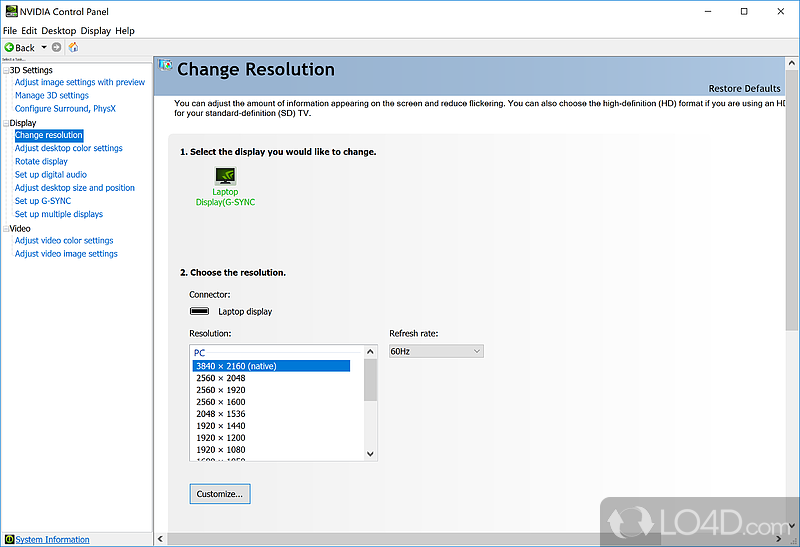Click the Restore Defaults link
This screenshot has height=547, width=800.
pyautogui.click(x=744, y=89)
